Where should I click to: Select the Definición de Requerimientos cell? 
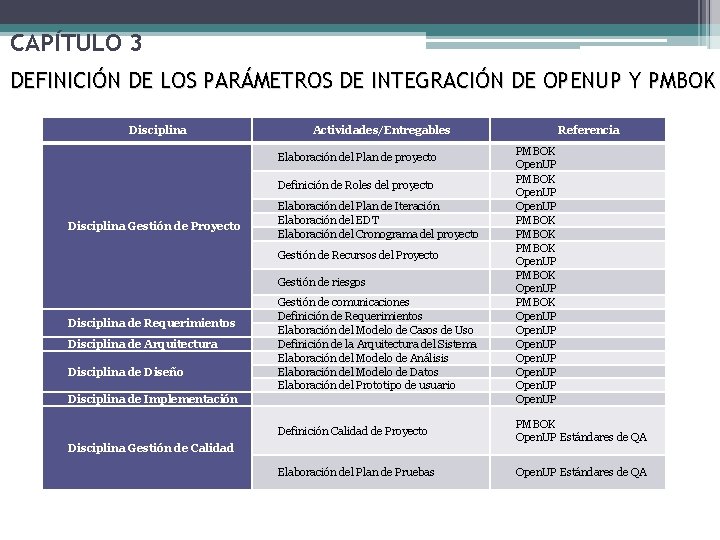[x=371, y=316]
